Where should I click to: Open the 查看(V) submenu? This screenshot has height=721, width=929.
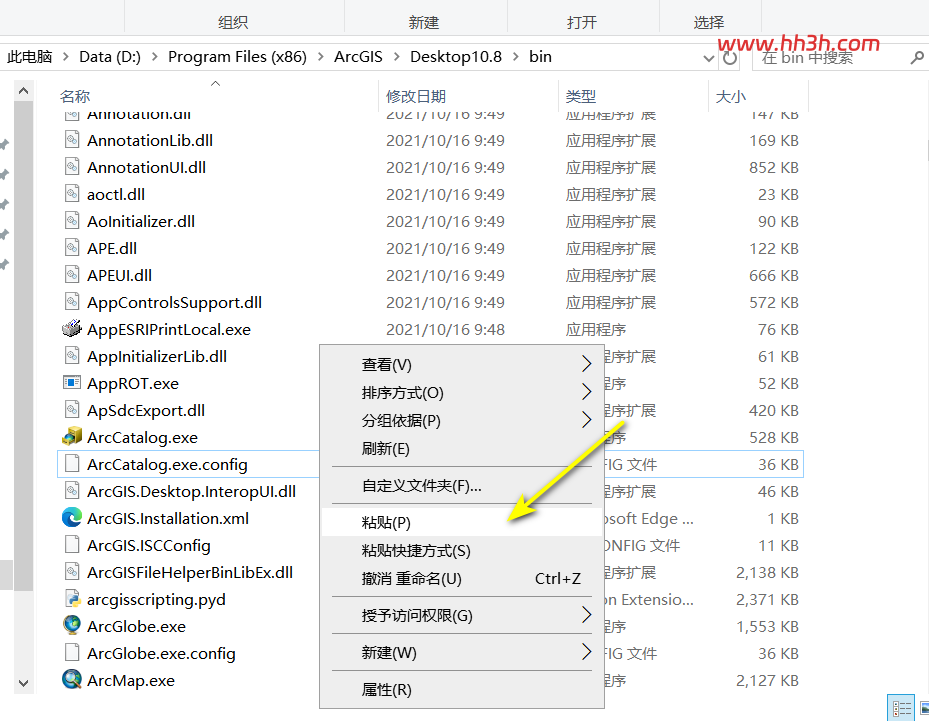(462, 364)
